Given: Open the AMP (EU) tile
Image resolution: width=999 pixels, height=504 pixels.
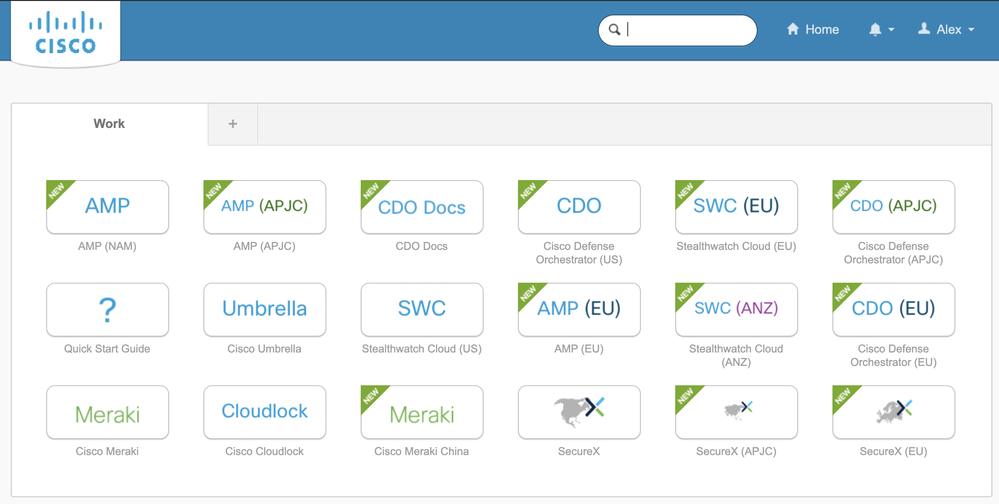Looking at the screenshot, I should tap(579, 310).
